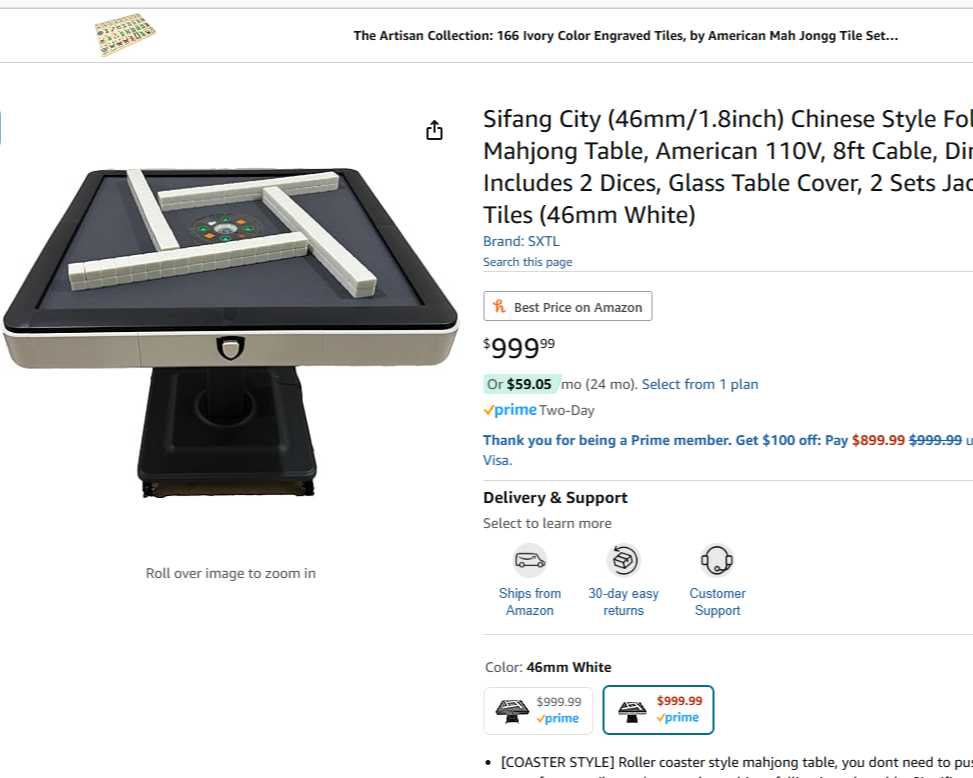Click the $999.99 product price
The height and width of the screenshot is (778, 973).
519,348
